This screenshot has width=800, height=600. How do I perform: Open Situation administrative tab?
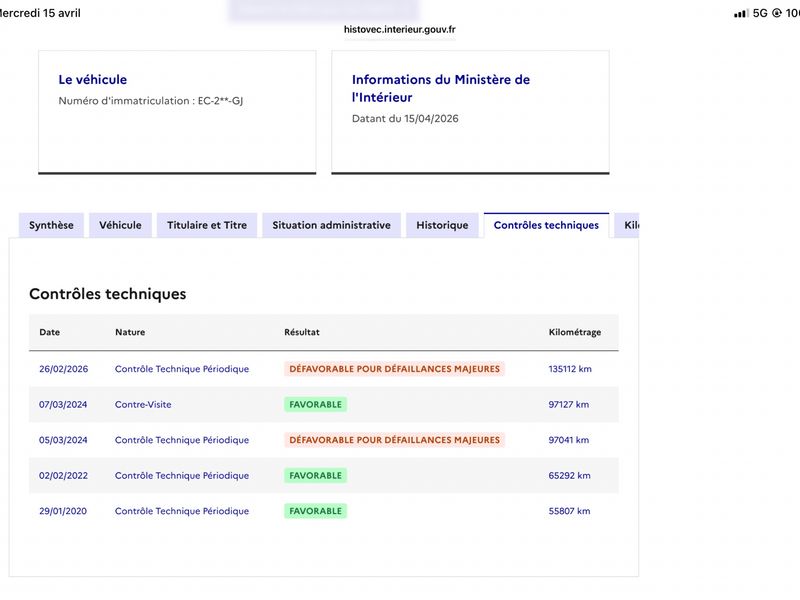(x=331, y=225)
